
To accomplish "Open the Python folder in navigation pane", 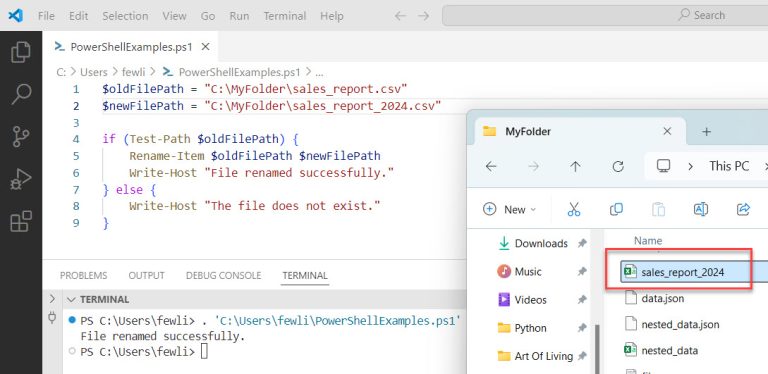I will tap(530, 328).
